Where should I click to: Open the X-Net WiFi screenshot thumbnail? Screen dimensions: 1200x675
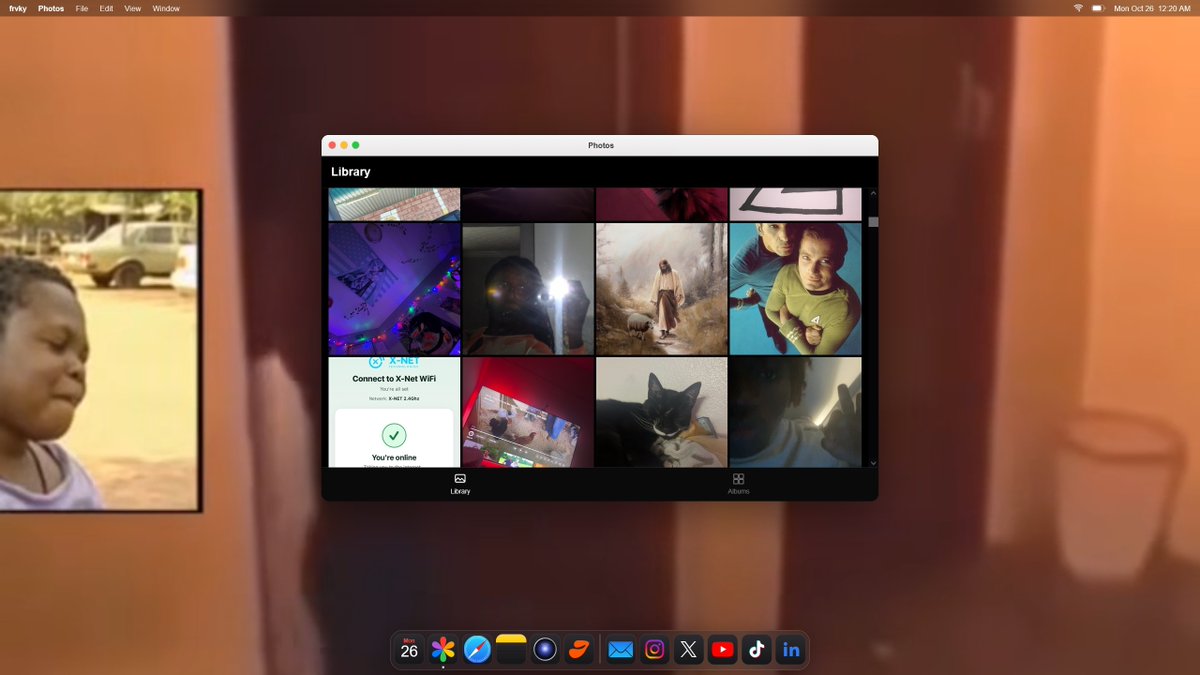[x=394, y=413]
